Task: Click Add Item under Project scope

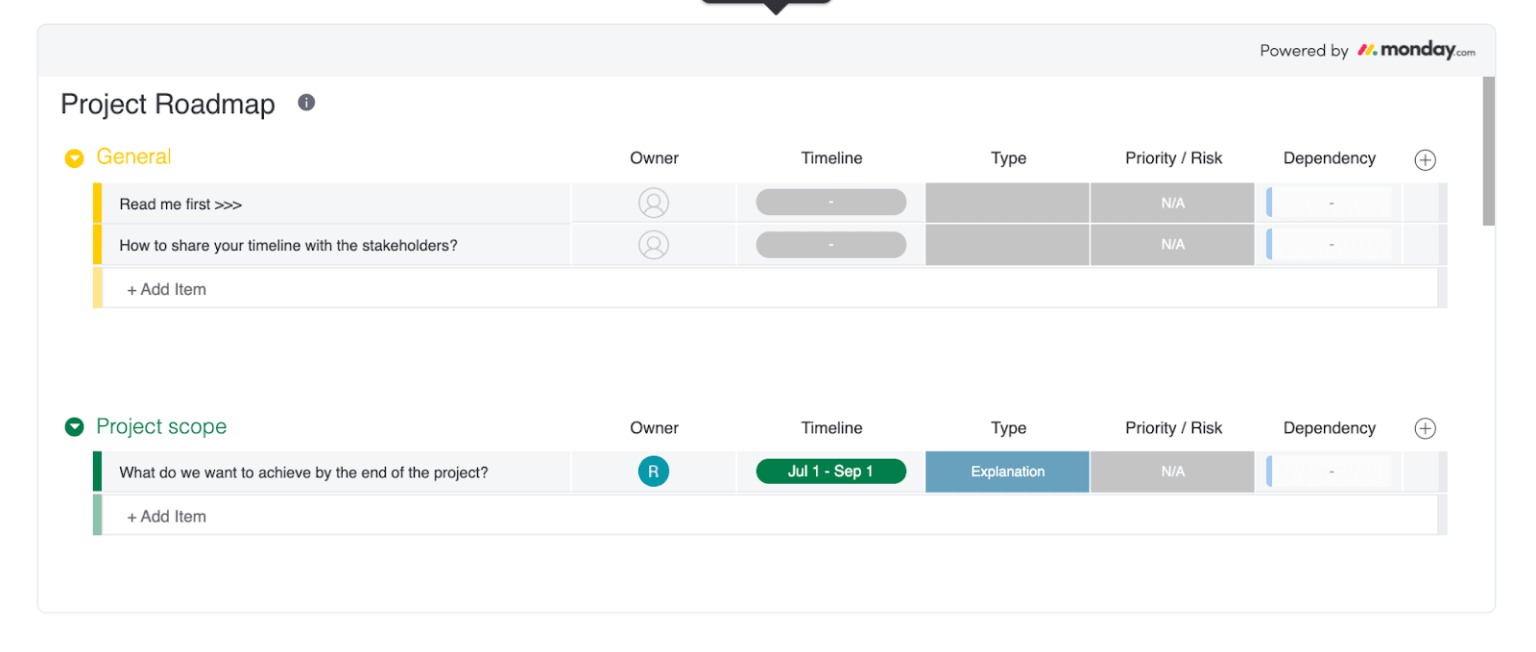Action: point(166,517)
